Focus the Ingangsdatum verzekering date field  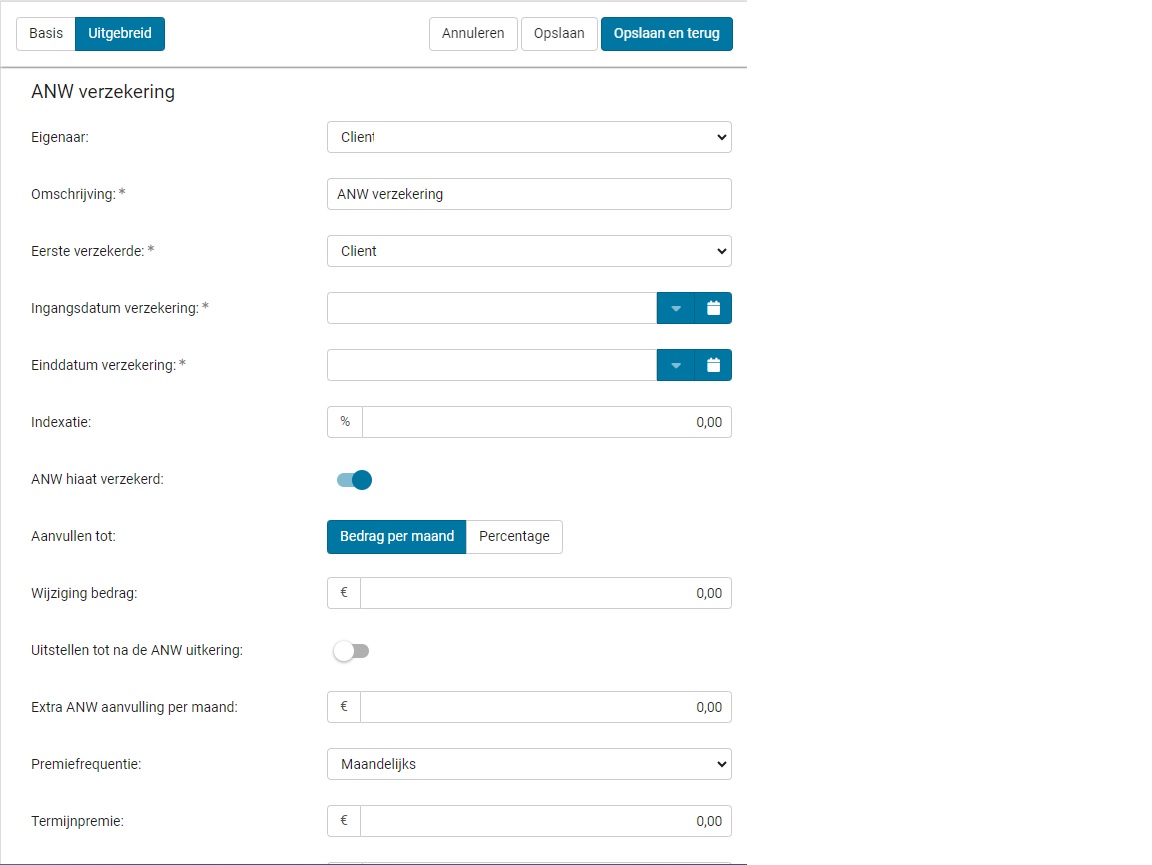click(492, 308)
